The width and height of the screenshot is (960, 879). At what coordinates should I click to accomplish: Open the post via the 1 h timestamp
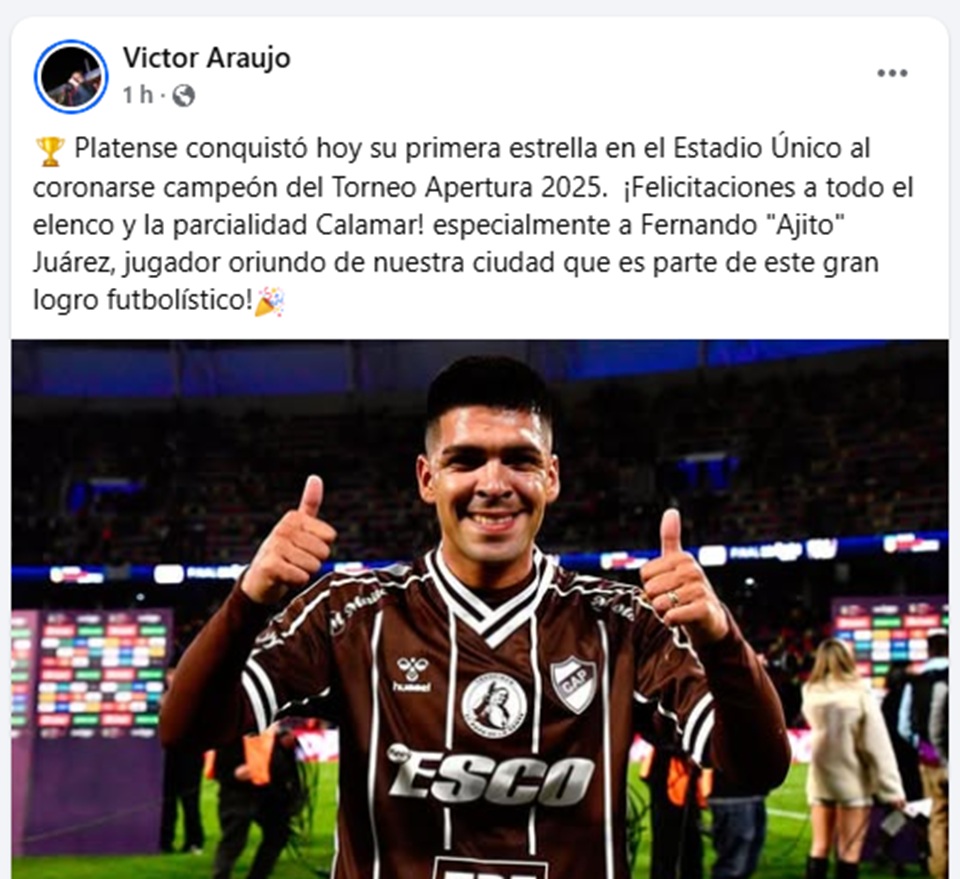tap(137, 95)
